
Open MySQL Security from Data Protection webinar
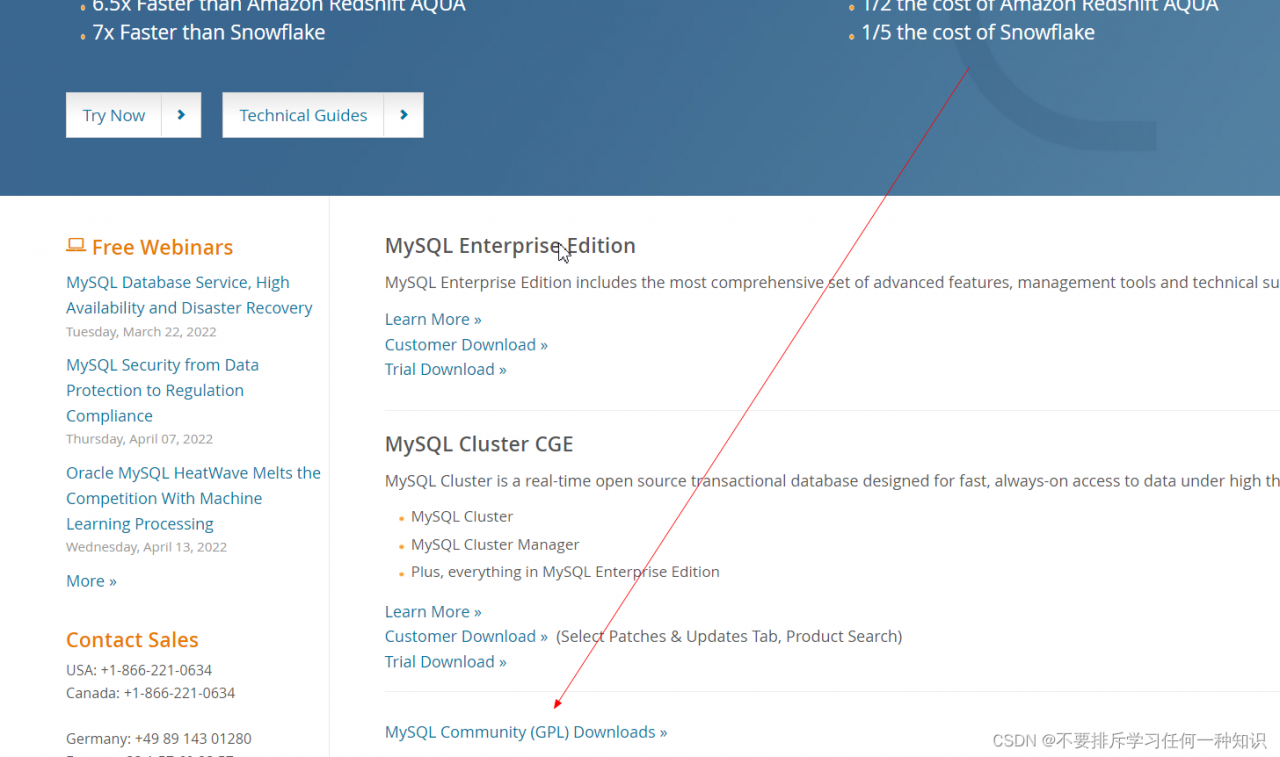(x=162, y=390)
